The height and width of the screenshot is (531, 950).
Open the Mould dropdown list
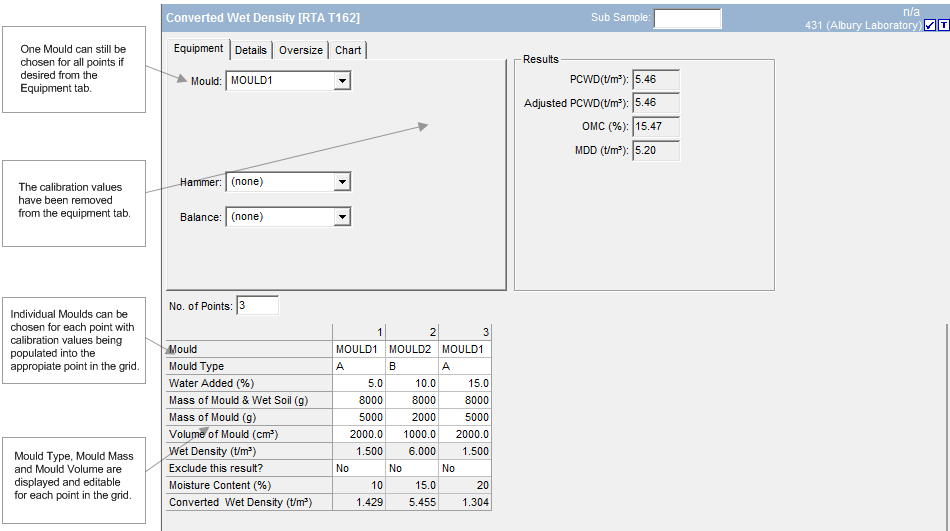tap(342, 81)
